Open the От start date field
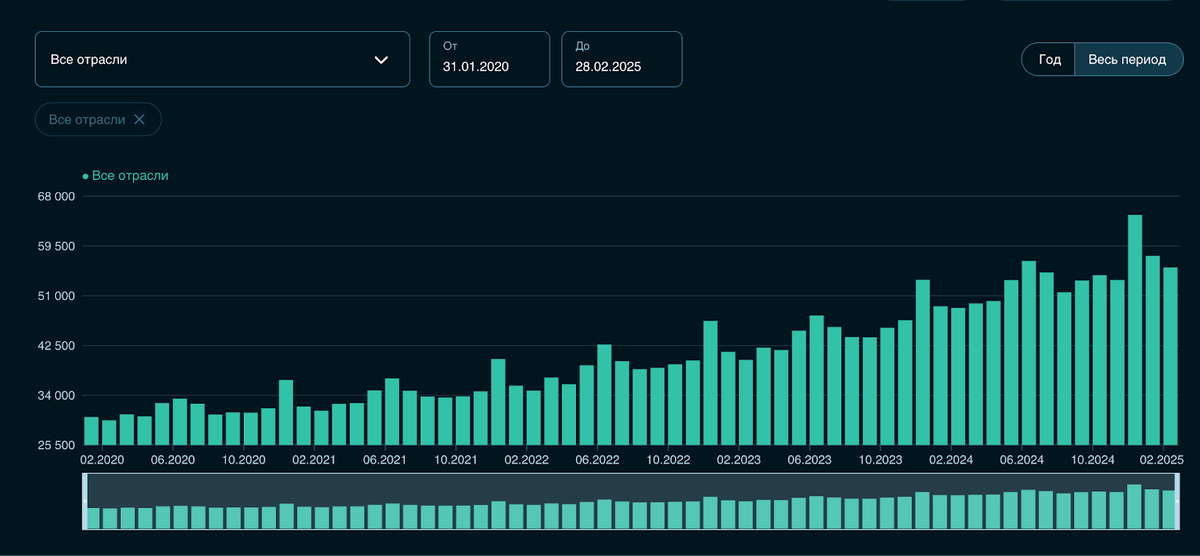The width and height of the screenshot is (1200, 556). tap(490, 59)
